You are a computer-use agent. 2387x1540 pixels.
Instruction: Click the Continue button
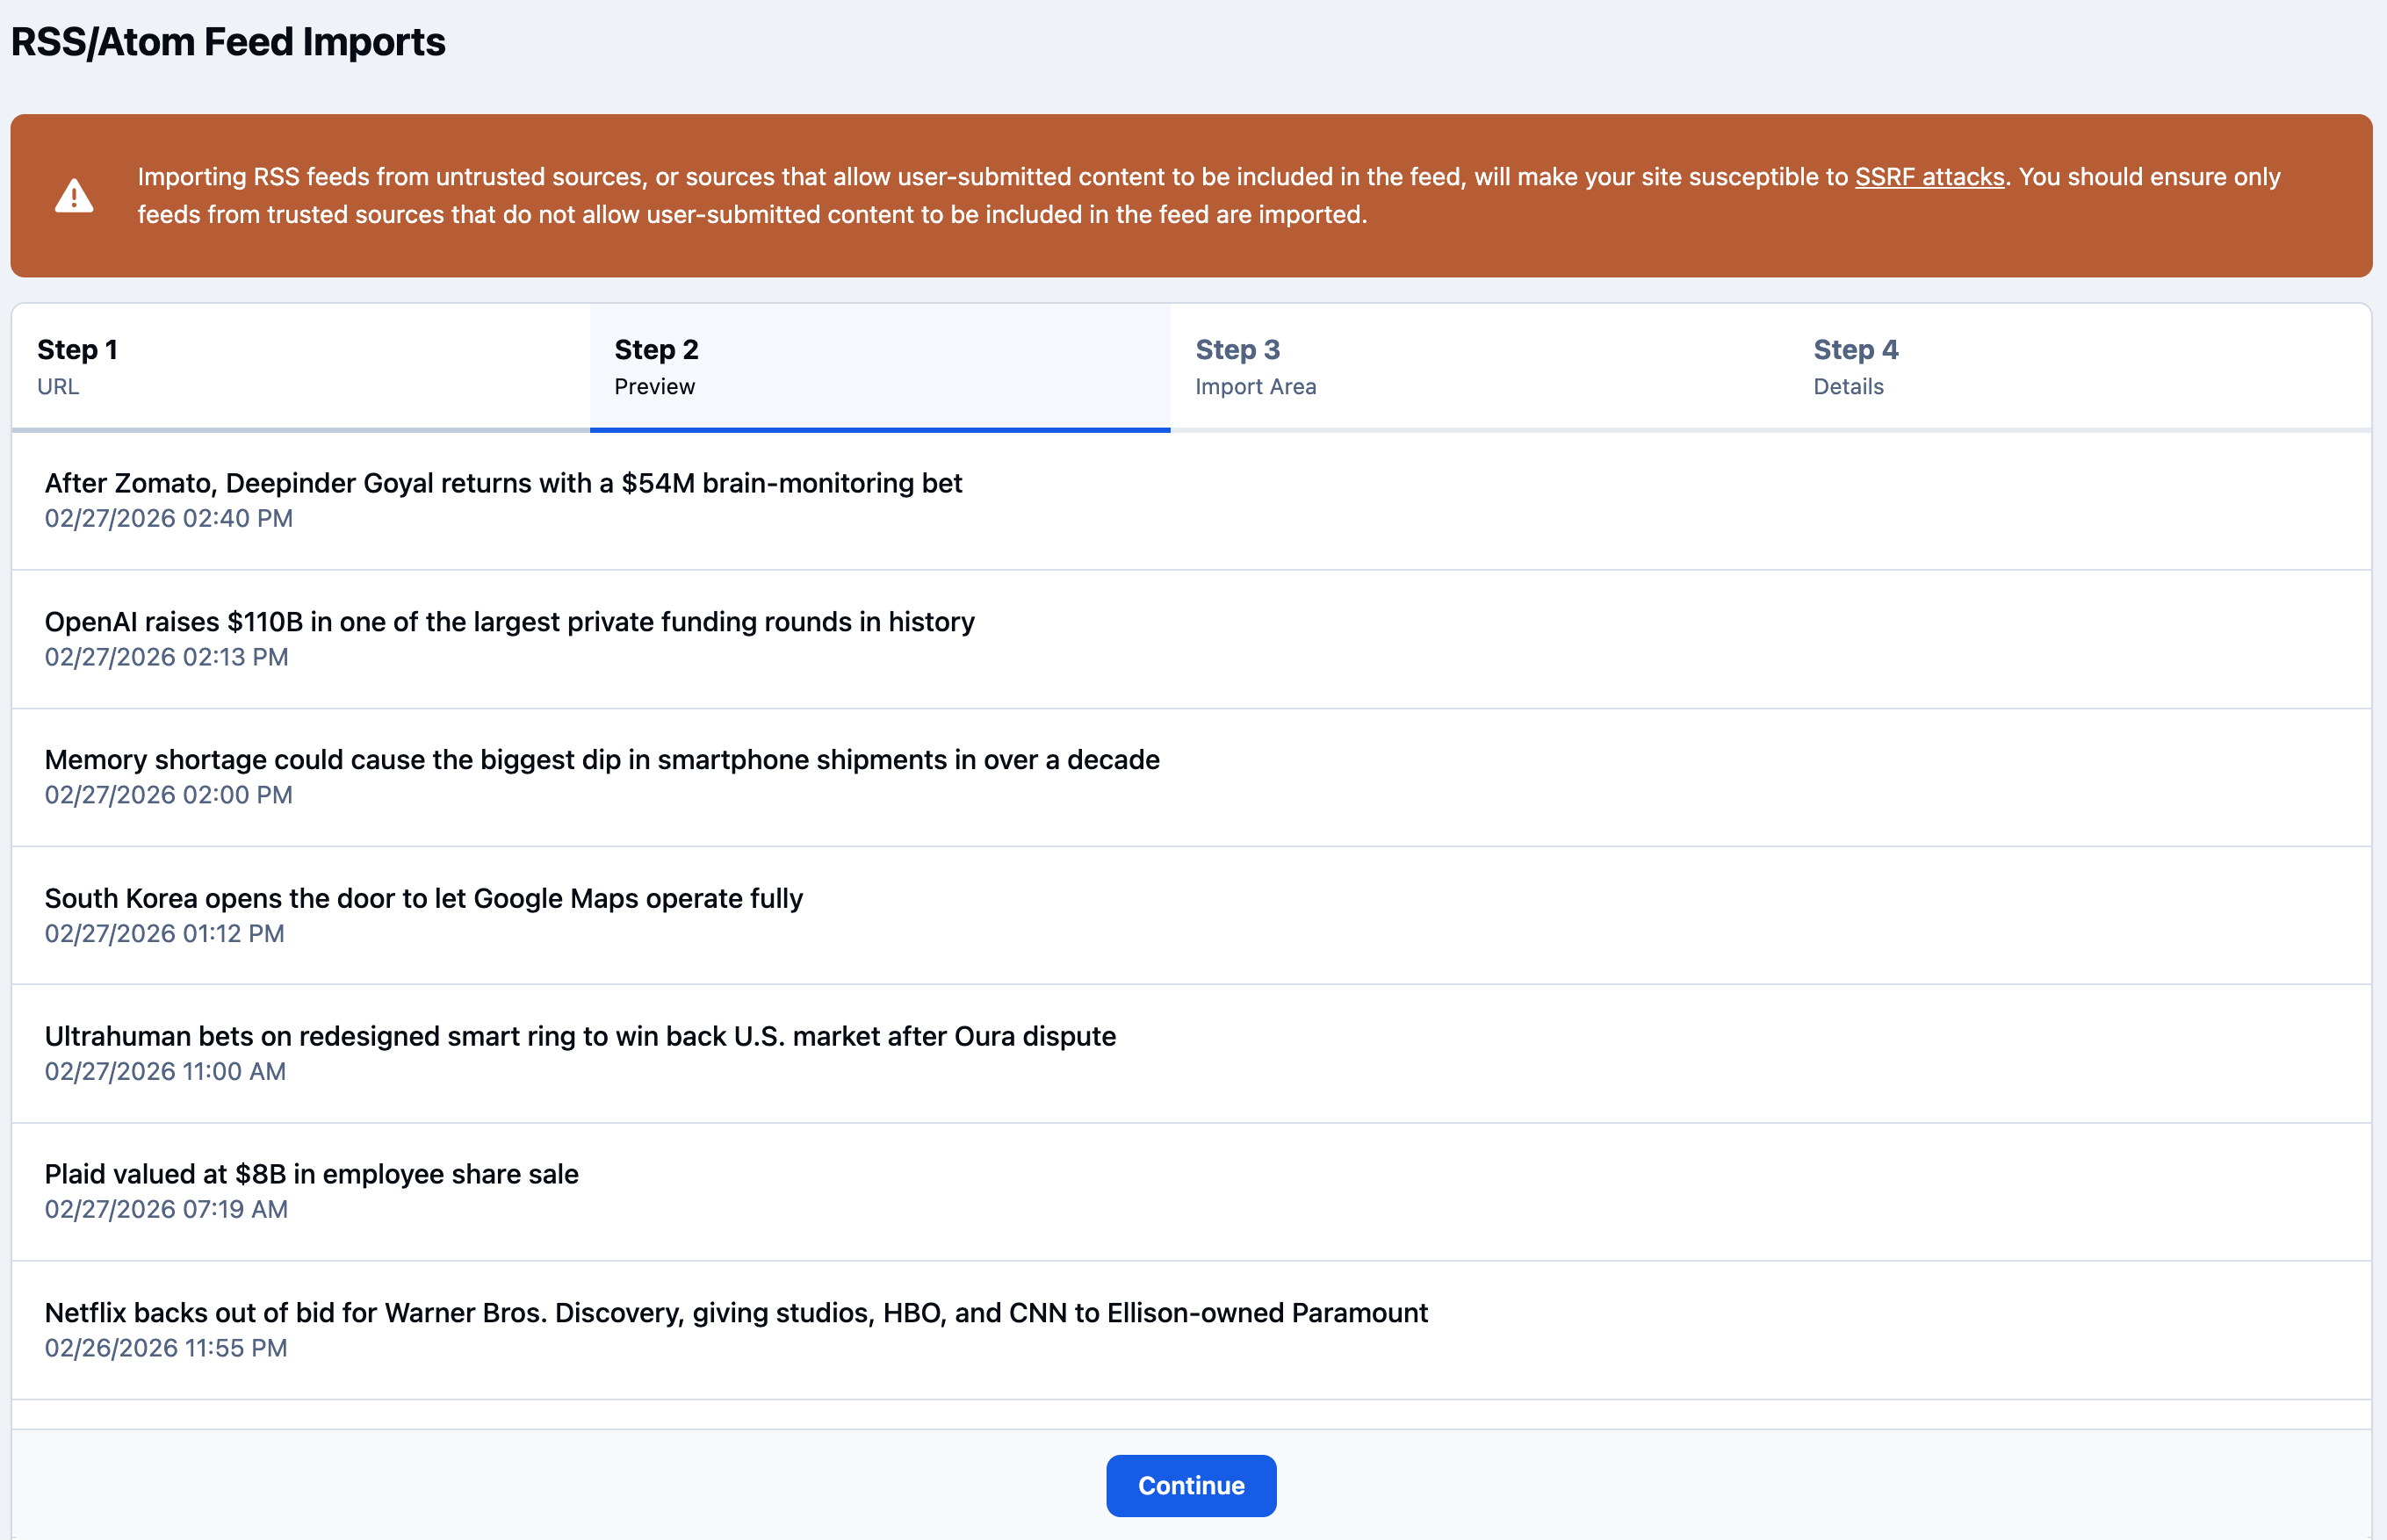tap(1191, 1485)
